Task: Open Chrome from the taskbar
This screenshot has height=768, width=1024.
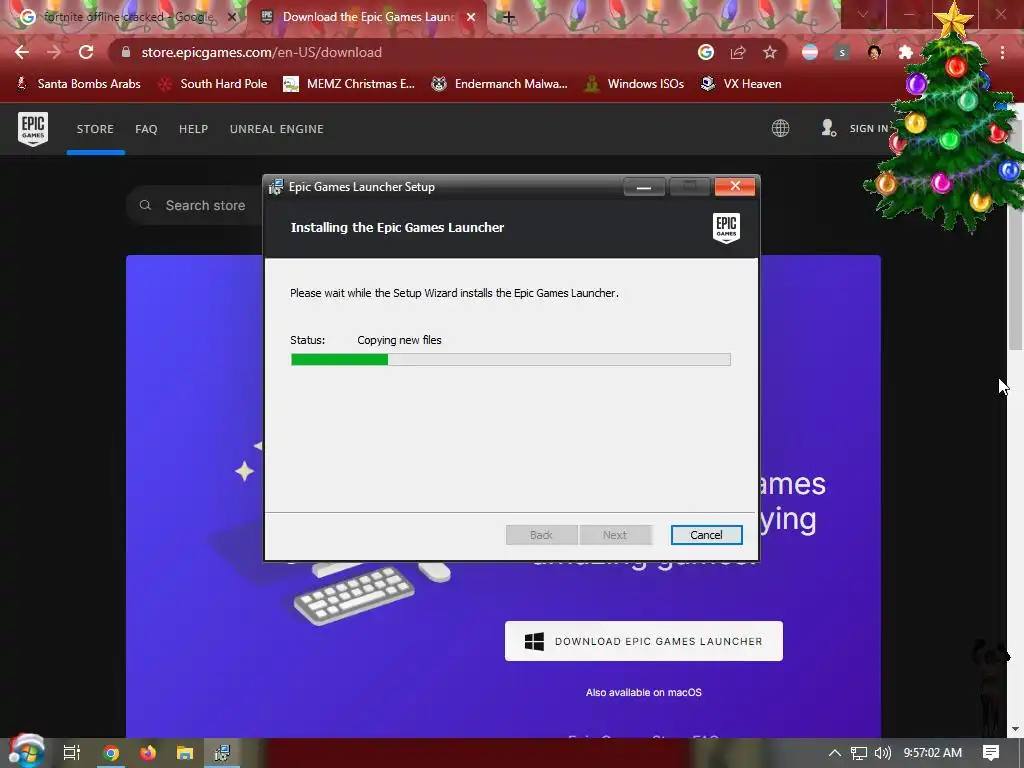Action: coord(111,753)
